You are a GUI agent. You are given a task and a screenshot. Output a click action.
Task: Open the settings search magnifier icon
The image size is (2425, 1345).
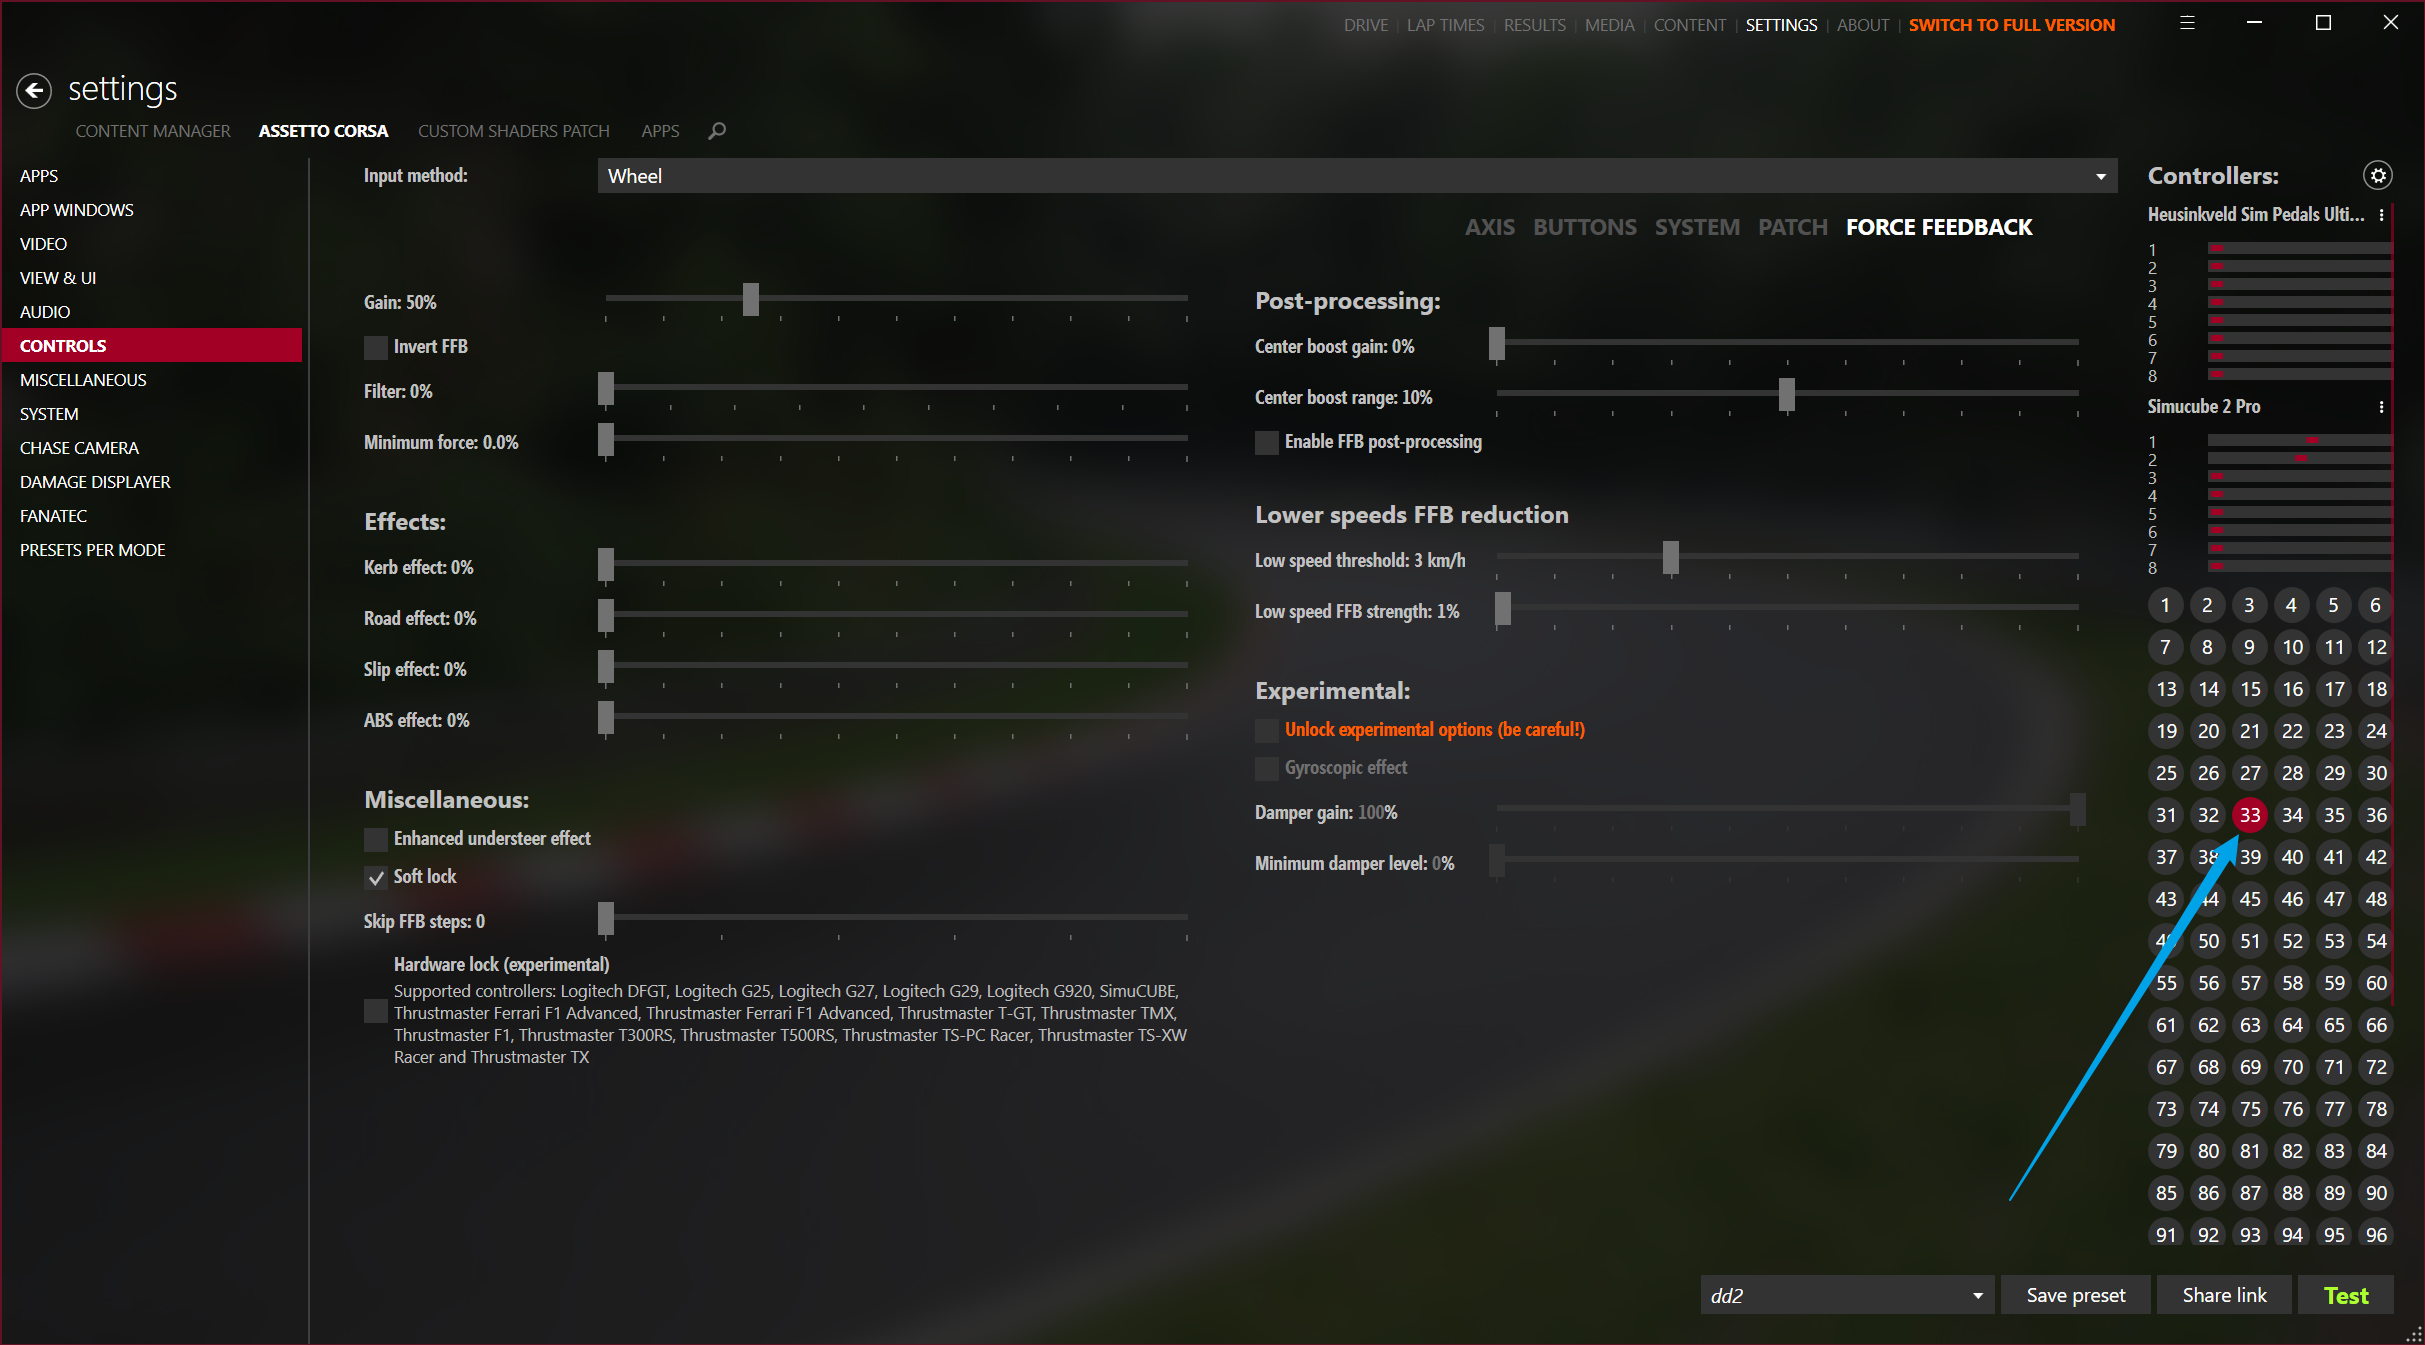tap(717, 131)
